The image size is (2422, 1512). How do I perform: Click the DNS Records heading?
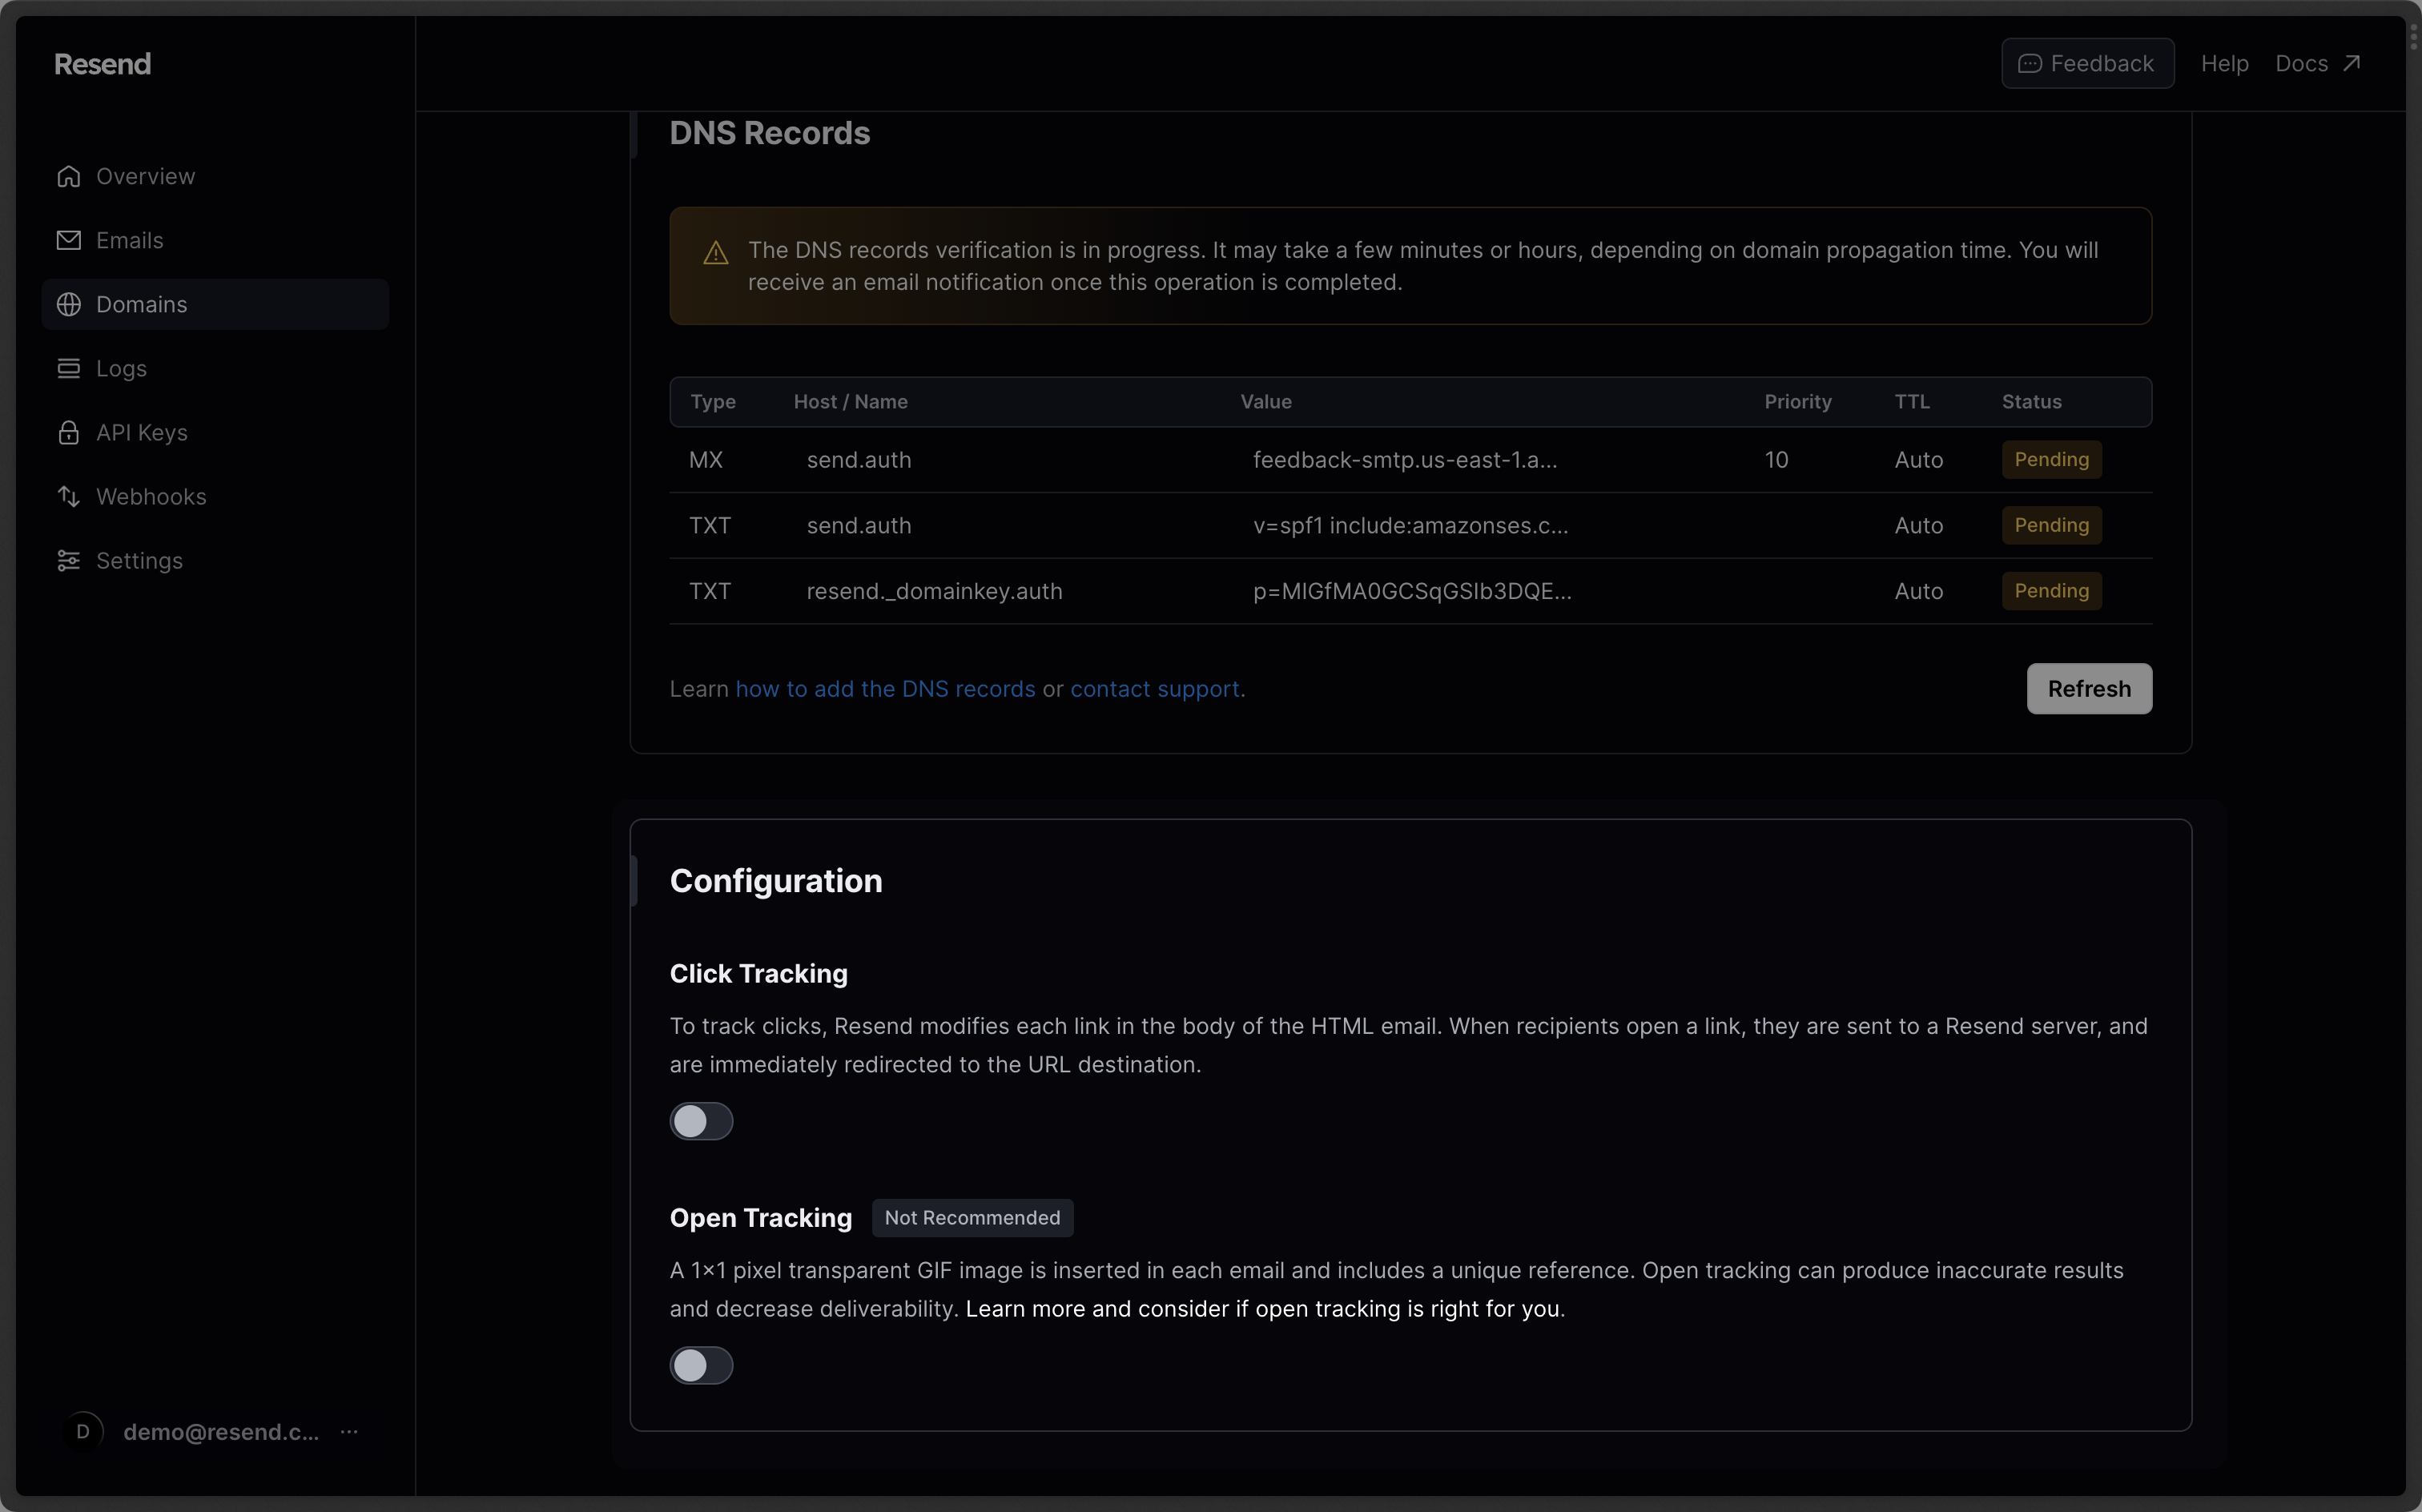click(x=769, y=133)
